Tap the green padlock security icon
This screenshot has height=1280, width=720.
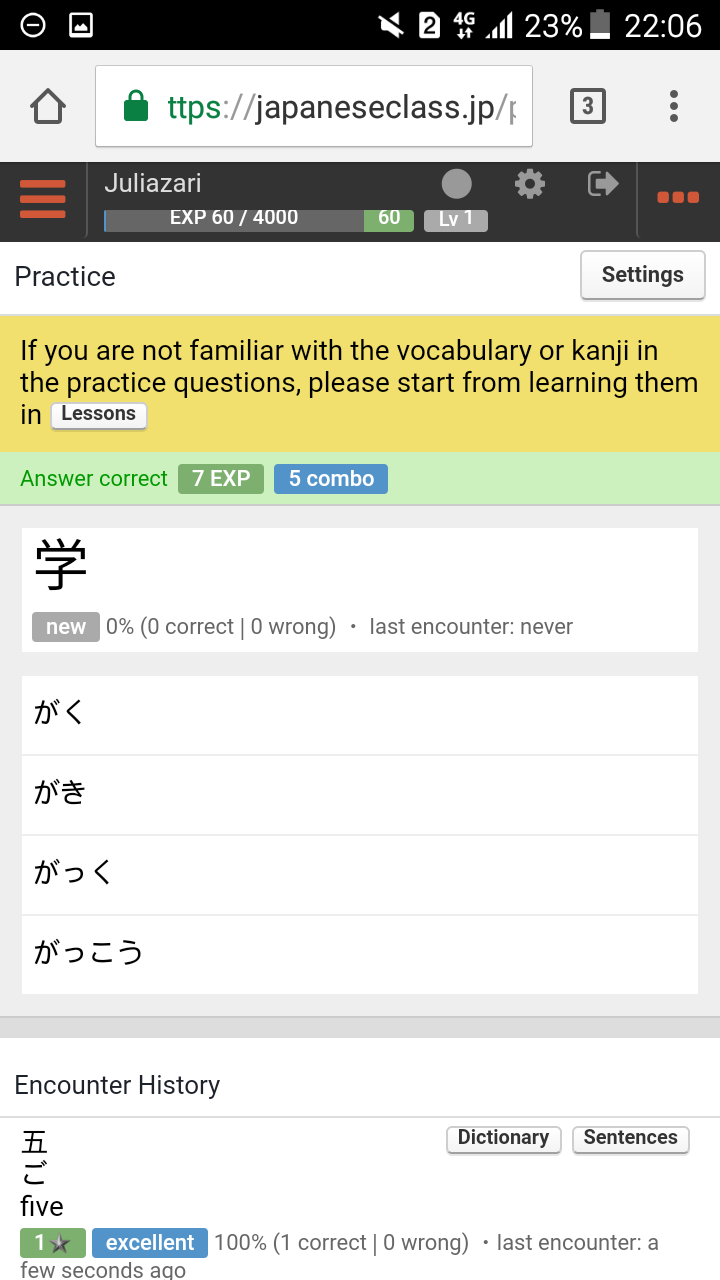tap(136, 107)
